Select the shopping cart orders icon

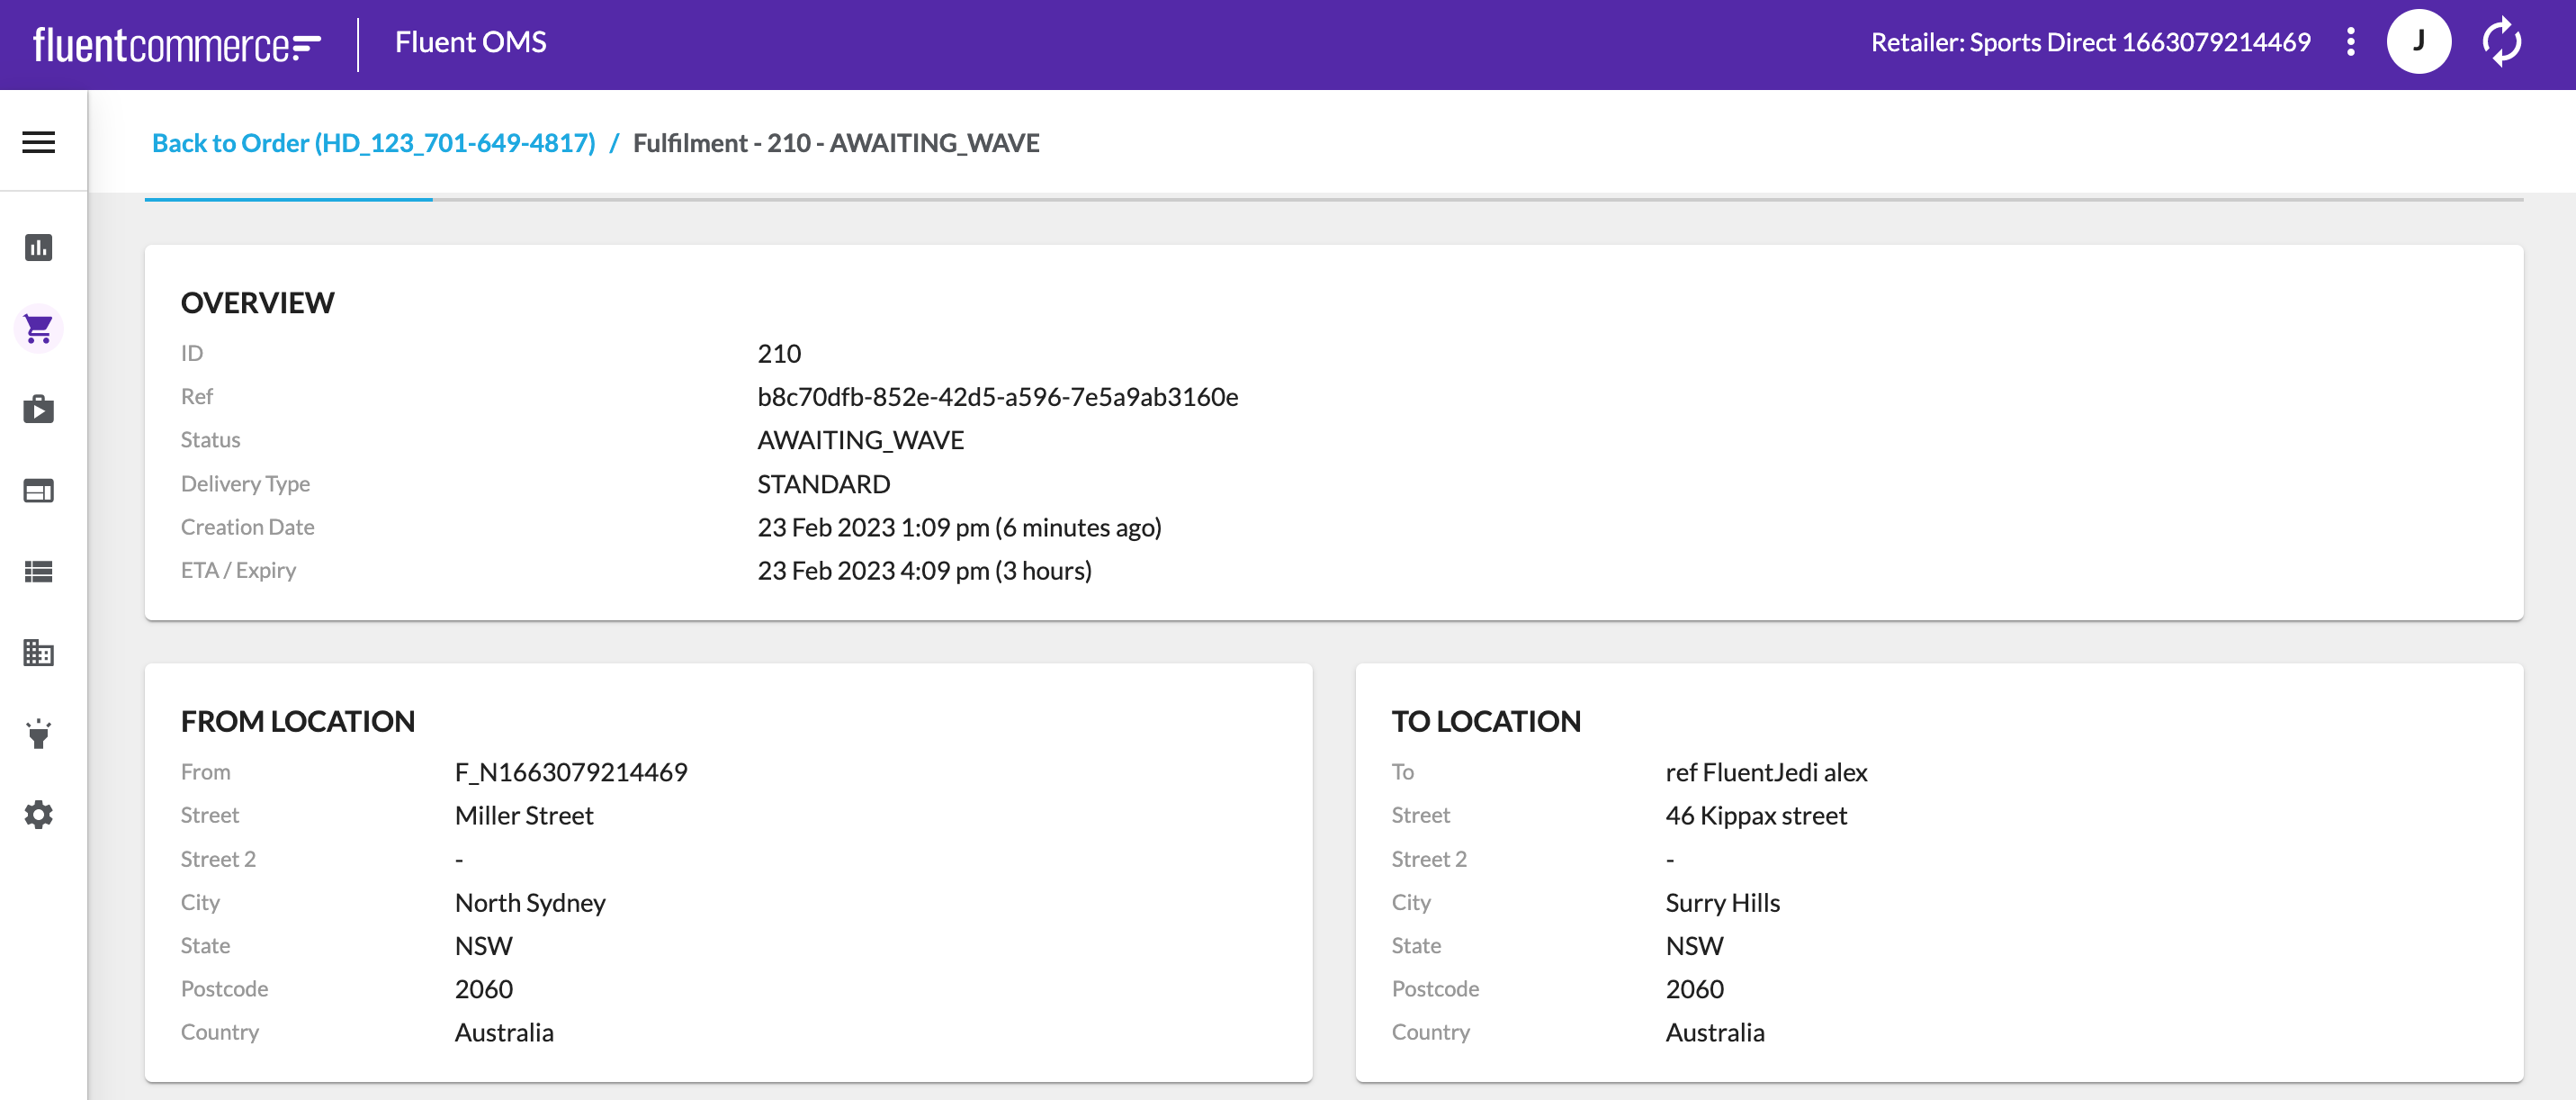tap(38, 328)
